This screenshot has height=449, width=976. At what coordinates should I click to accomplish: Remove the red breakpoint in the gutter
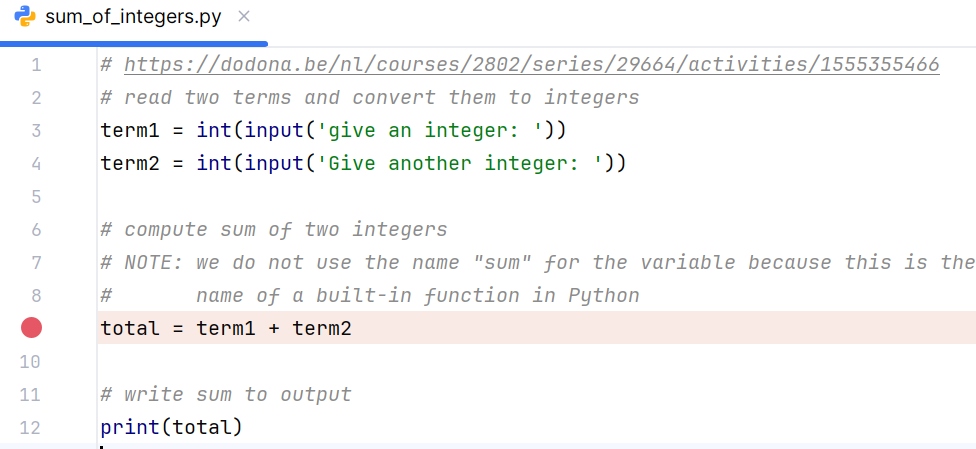[31, 328]
